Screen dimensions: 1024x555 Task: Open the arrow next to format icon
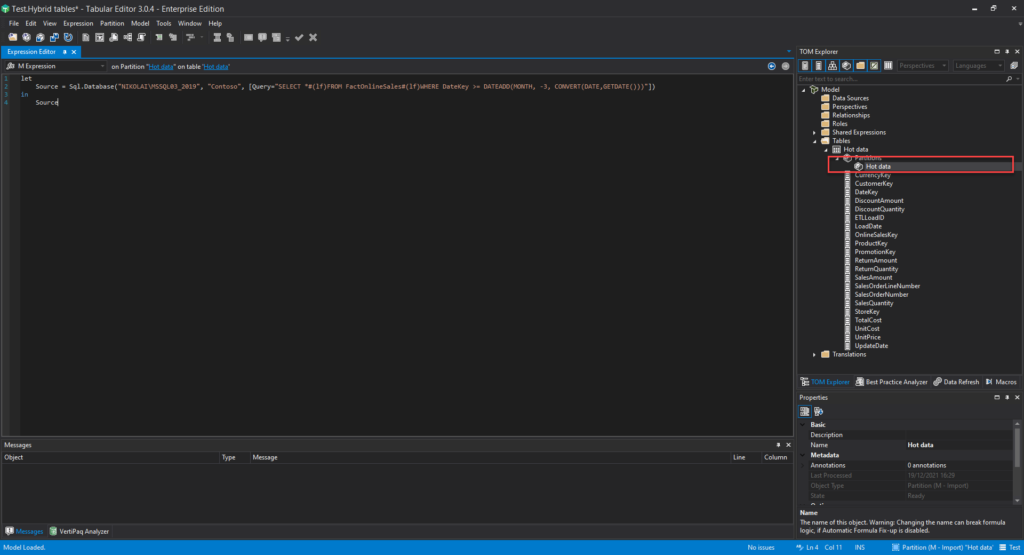(x=201, y=38)
